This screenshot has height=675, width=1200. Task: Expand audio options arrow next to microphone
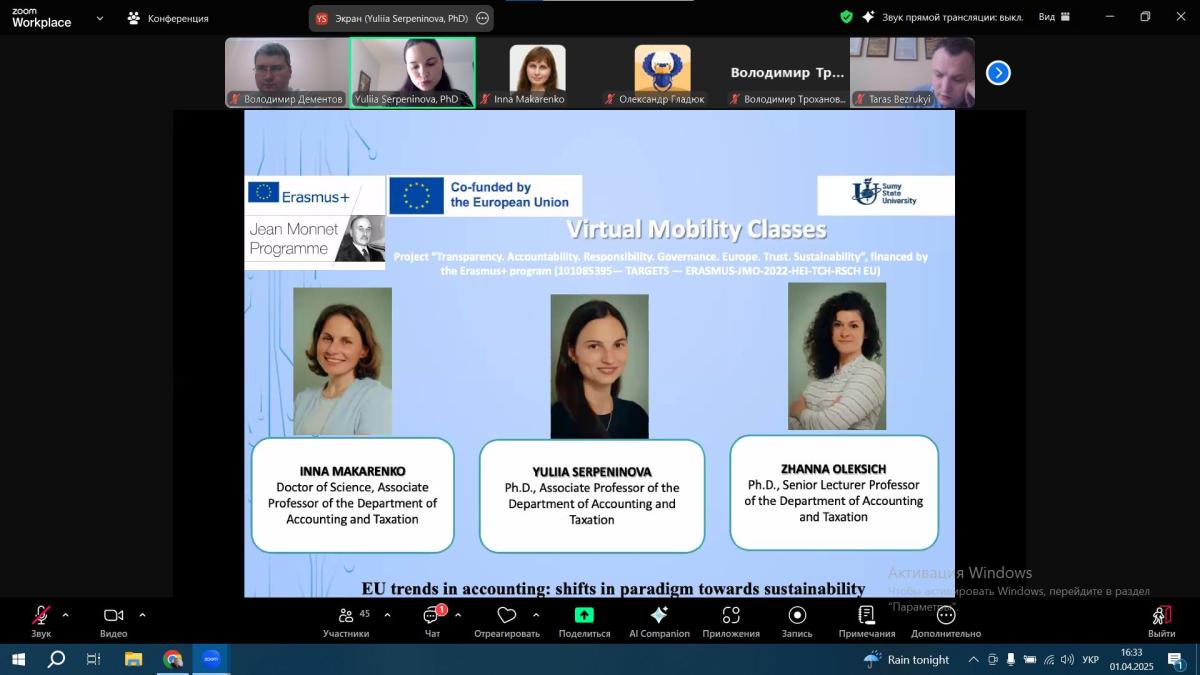tap(66, 615)
